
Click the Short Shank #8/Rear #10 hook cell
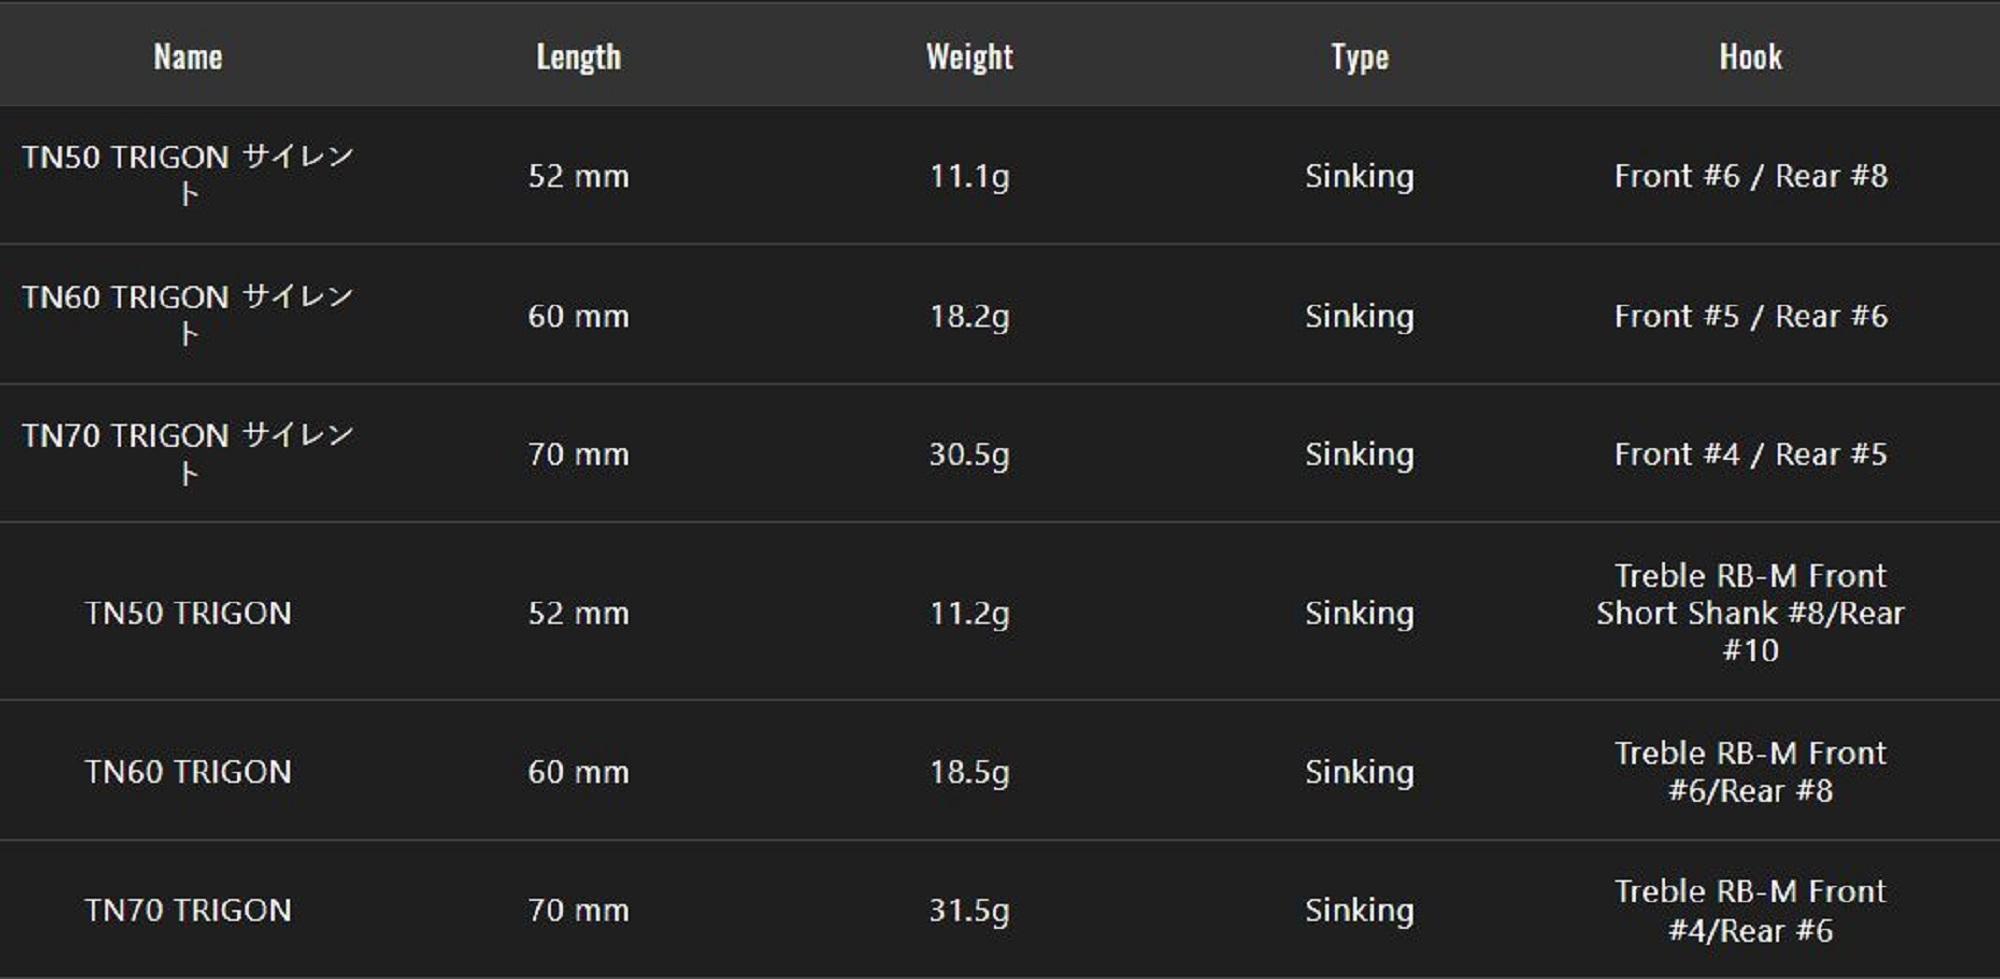pos(1750,613)
